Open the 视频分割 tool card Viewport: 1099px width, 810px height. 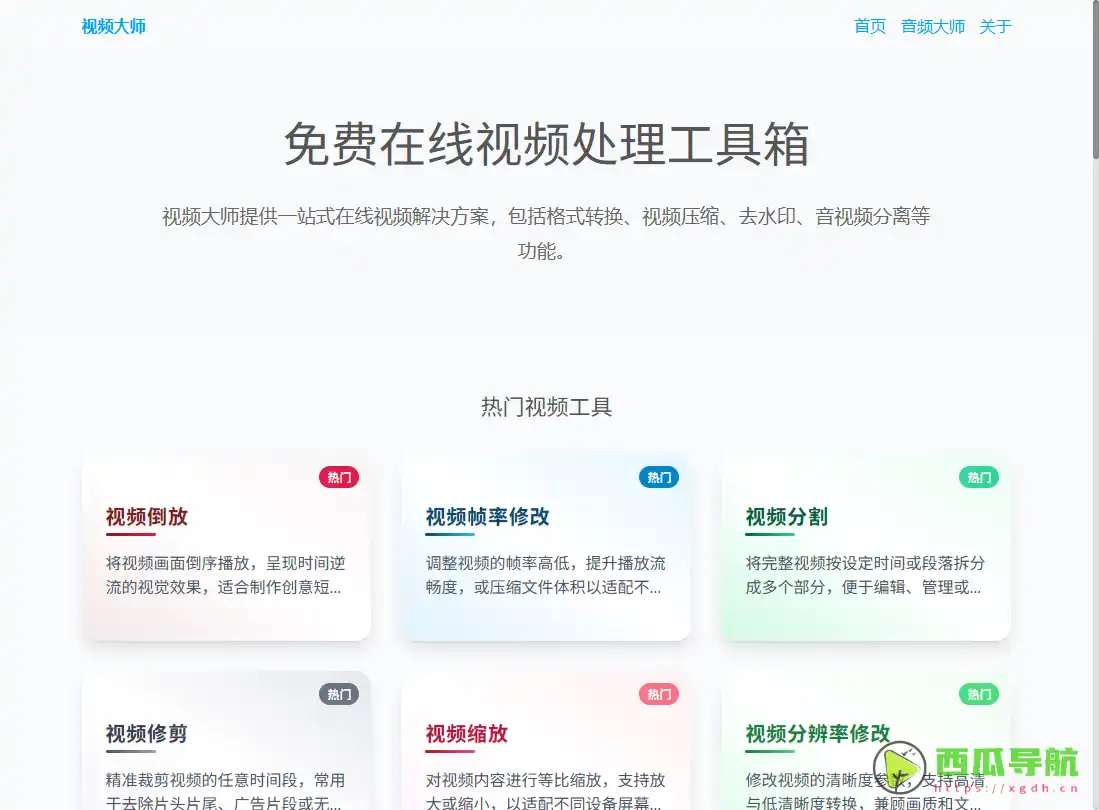click(x=865, y=548)
